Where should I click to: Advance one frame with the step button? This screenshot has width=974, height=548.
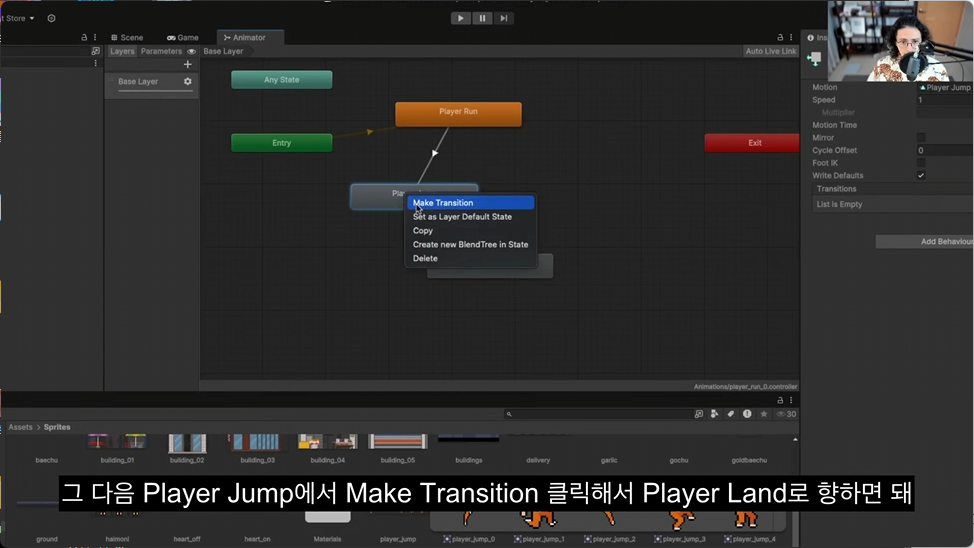tap(504, 18)
